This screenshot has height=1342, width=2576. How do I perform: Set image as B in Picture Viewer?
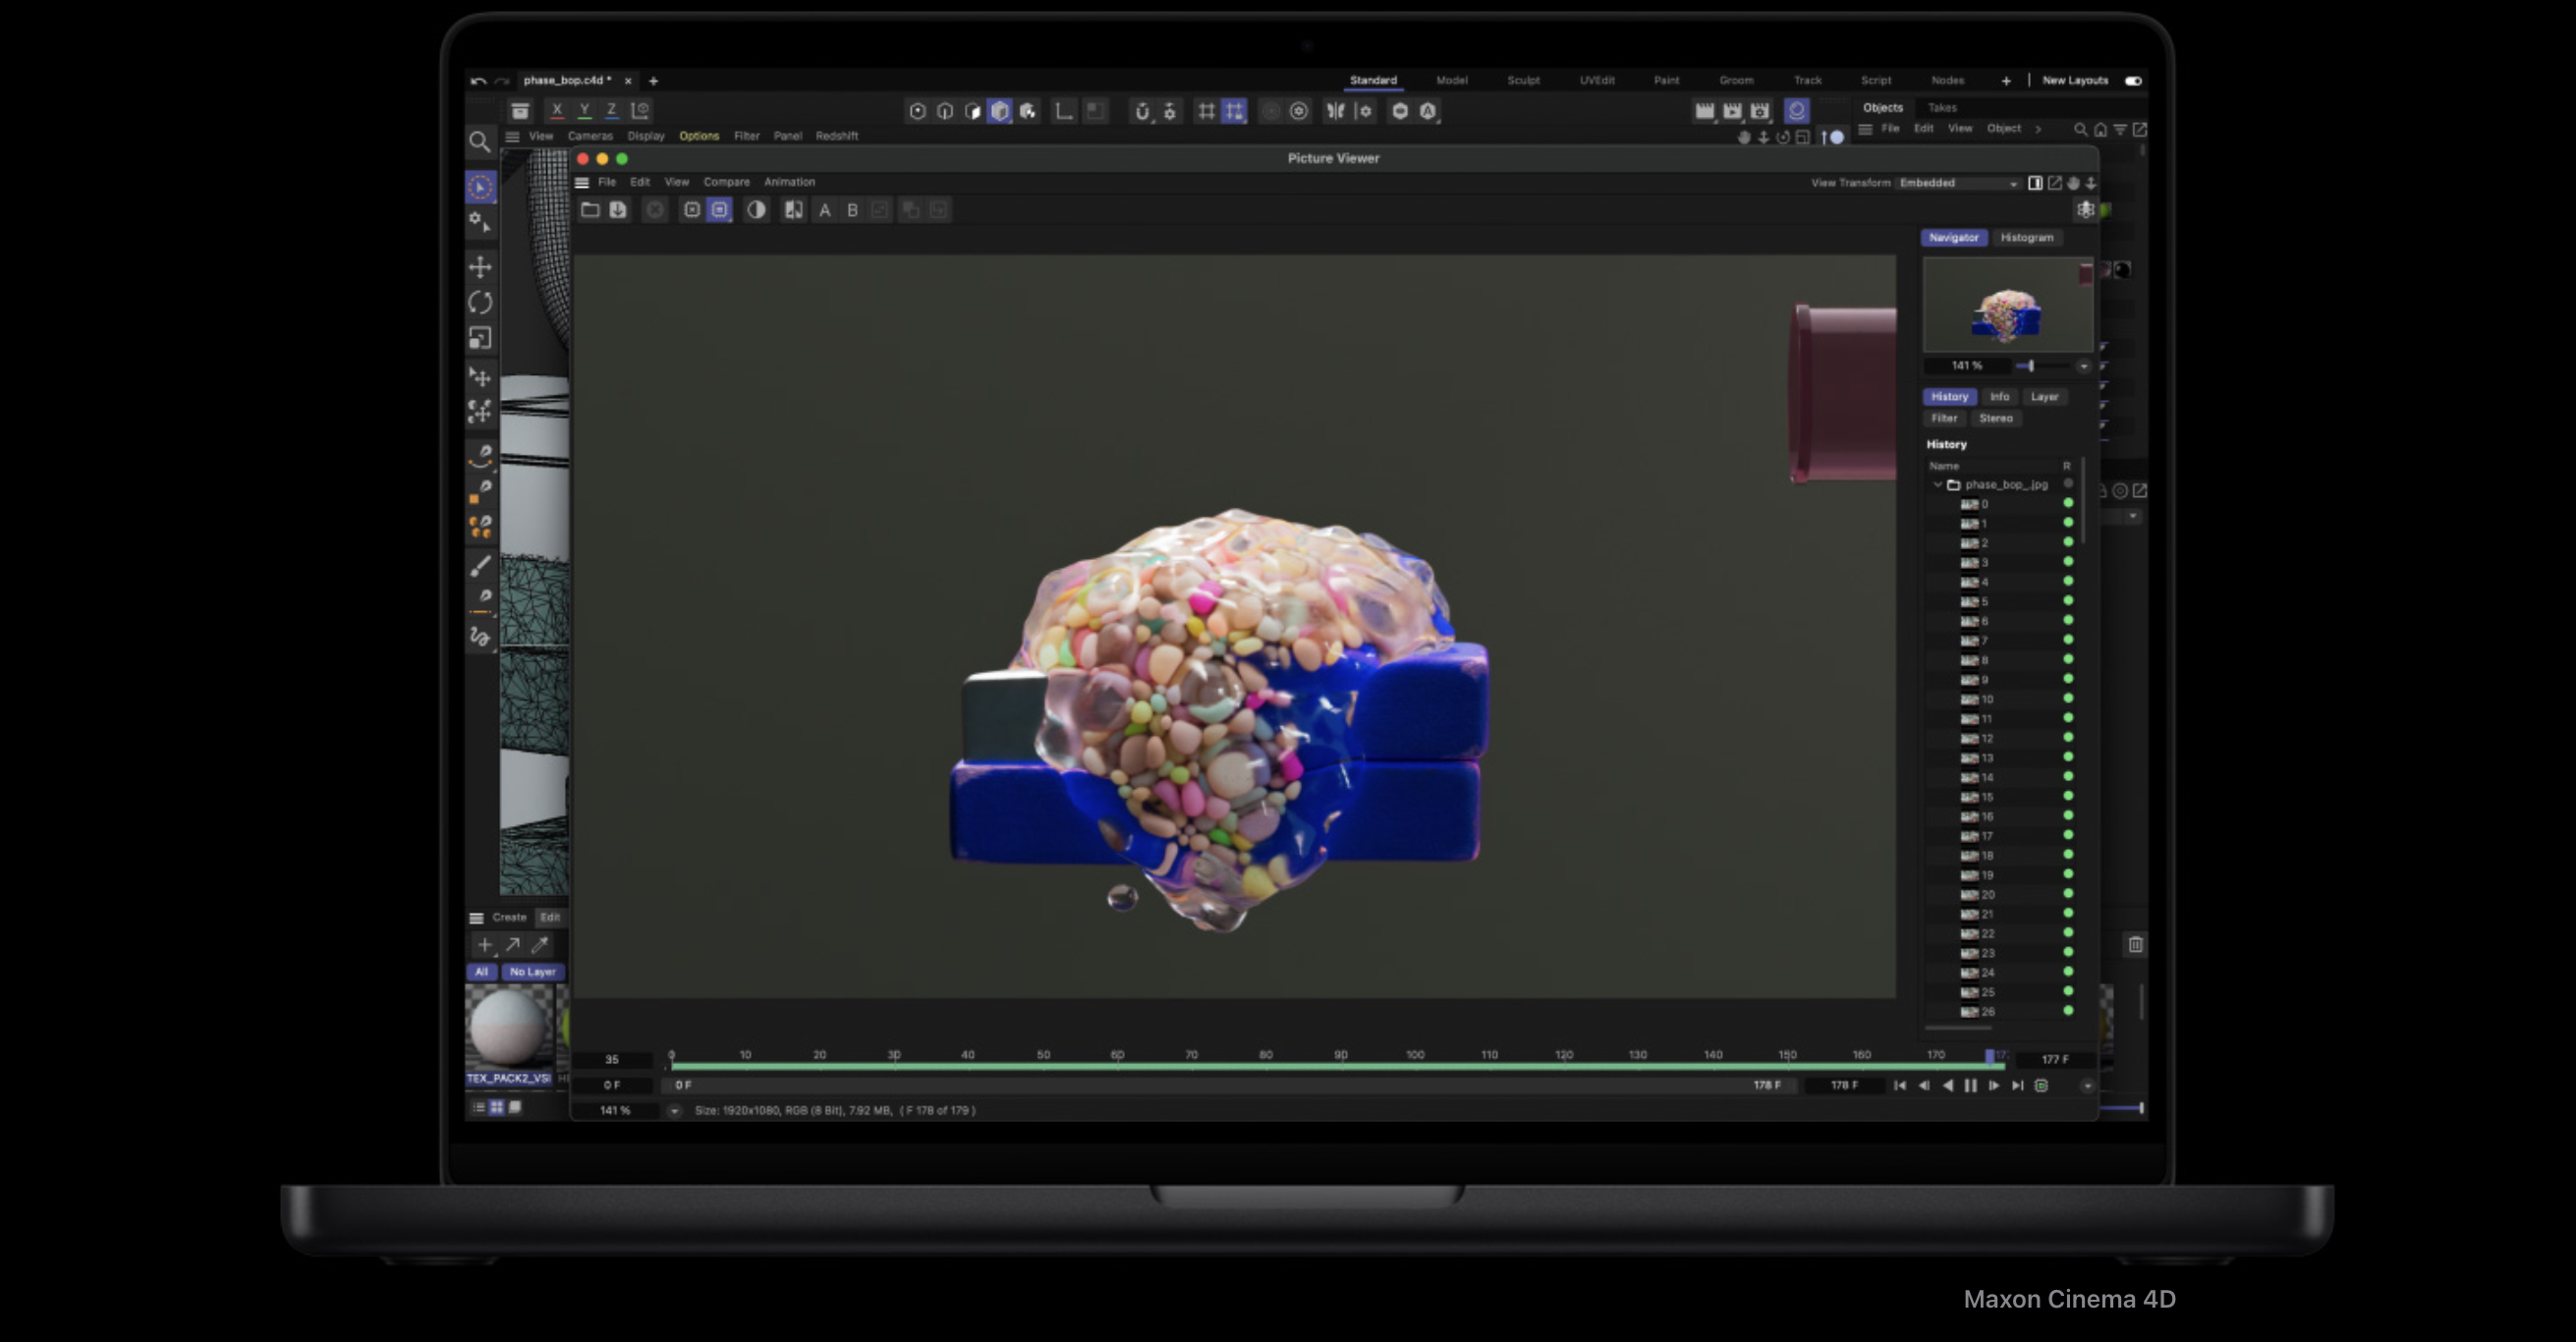pos(852,210)
